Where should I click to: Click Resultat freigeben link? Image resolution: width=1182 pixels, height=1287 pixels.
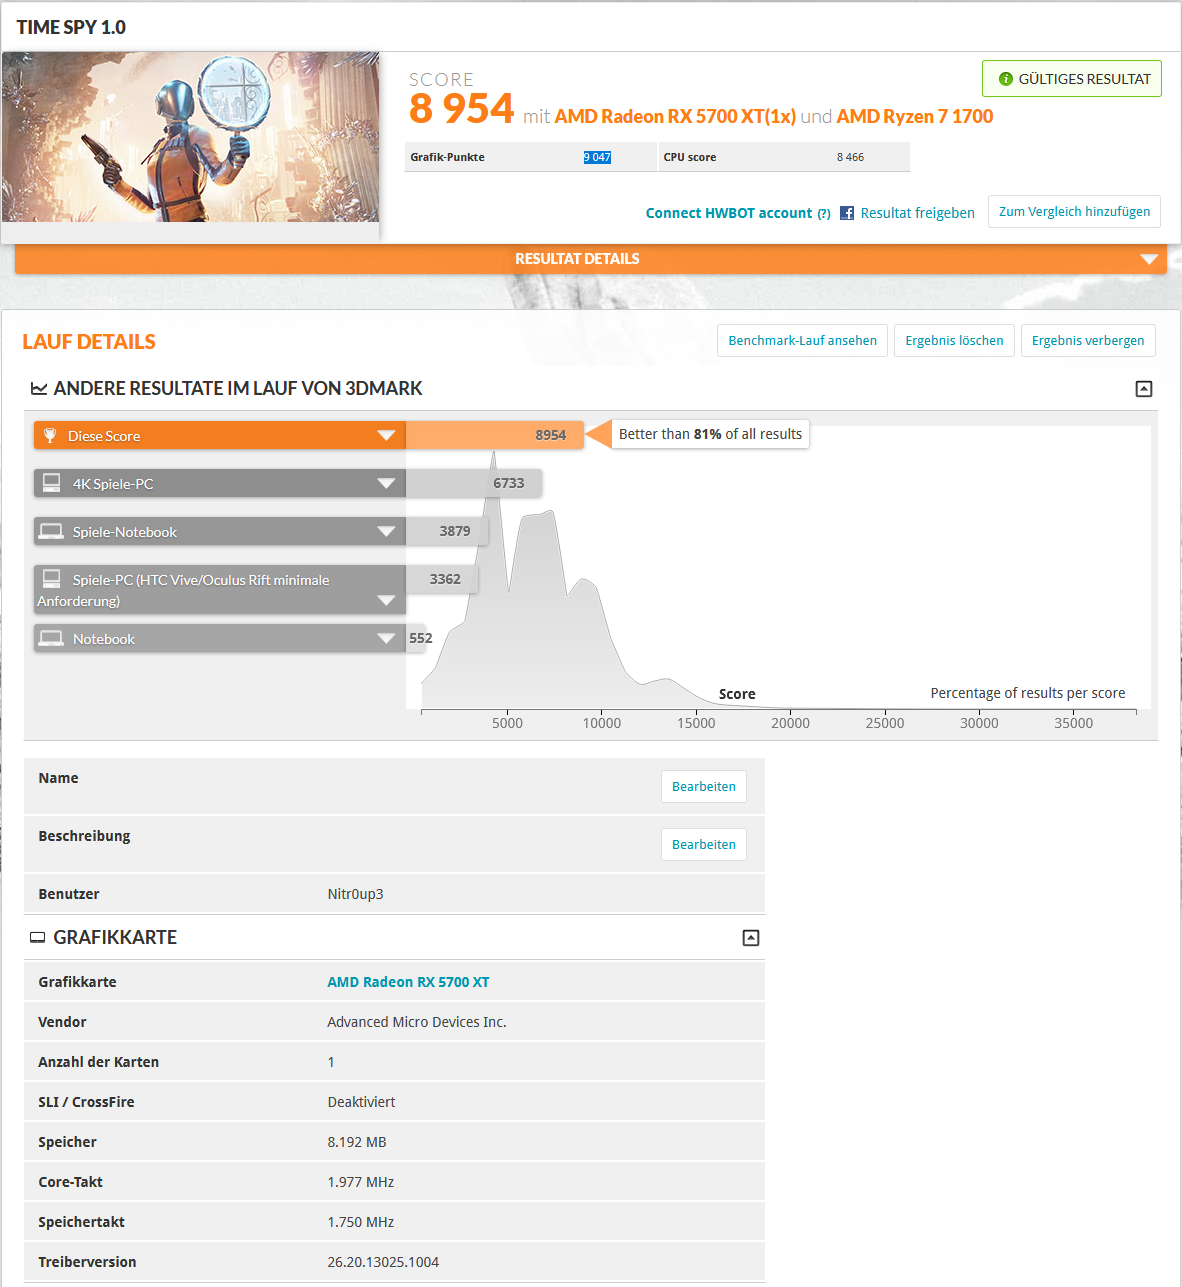(917, 213)
